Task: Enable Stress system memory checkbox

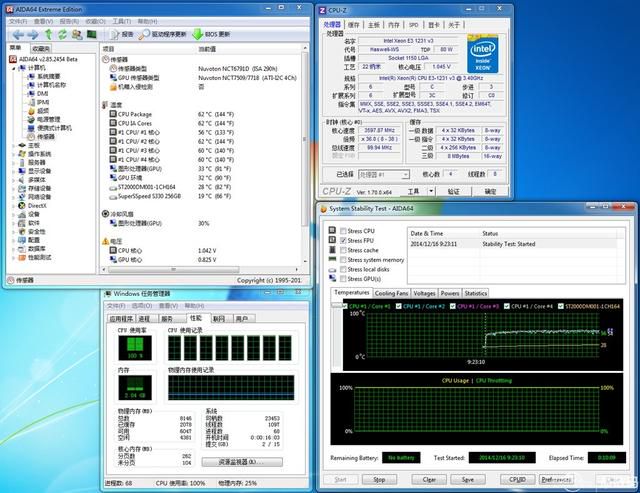Action: [x=343, y=260]
